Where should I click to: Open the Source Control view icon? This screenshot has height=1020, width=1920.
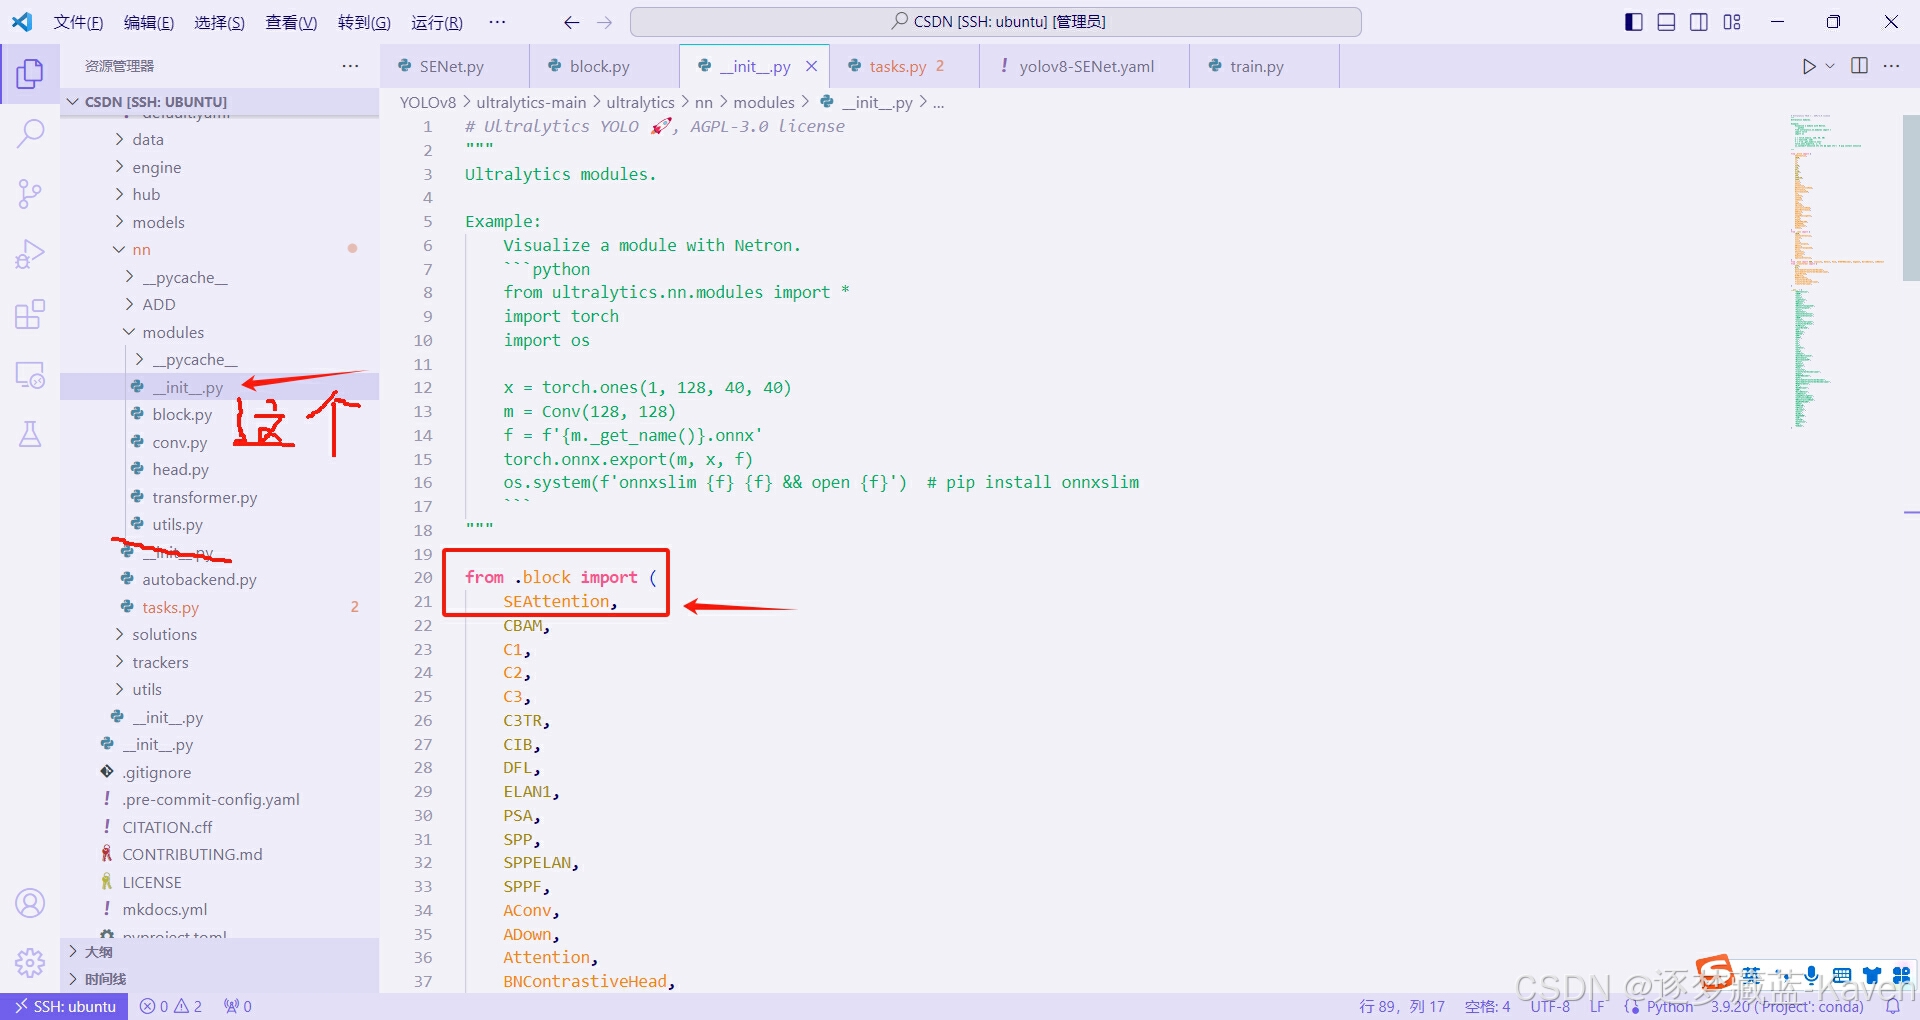[30, 193]
